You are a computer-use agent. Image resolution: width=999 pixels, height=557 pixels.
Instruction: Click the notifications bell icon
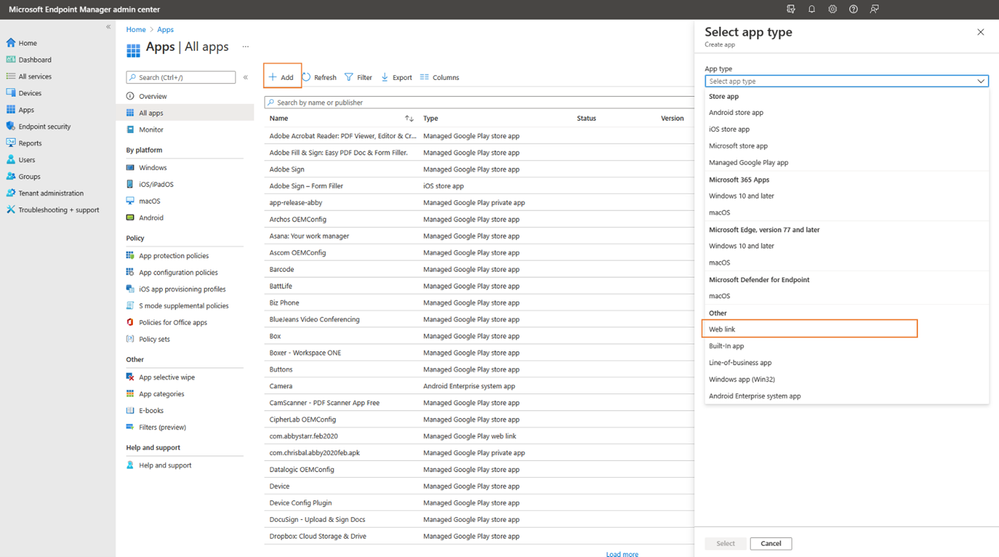click(x=811, y=9)
